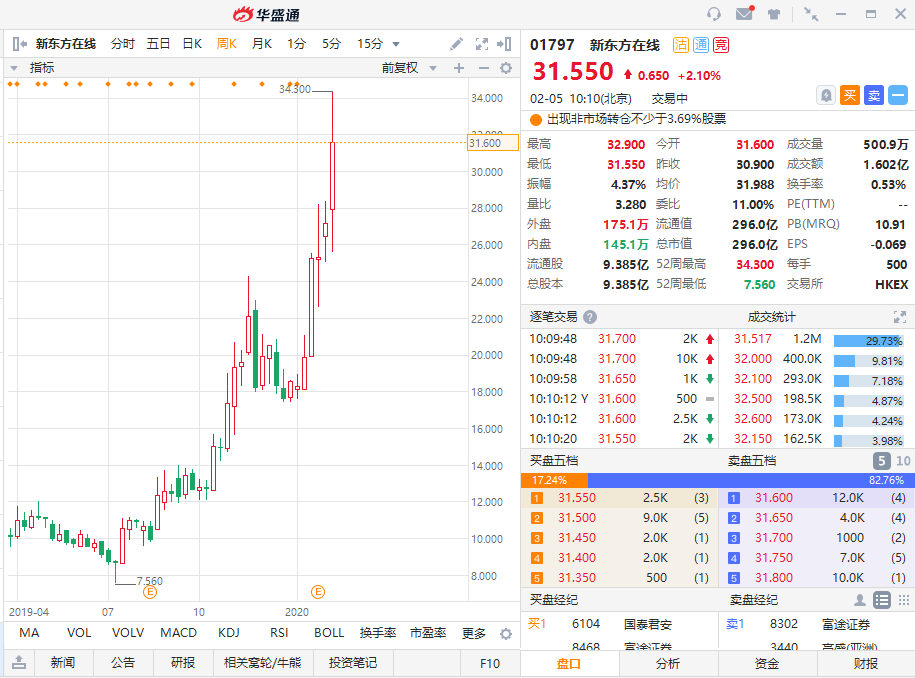
Task: Select the drawing pencil tool
Action: point(456,44)
